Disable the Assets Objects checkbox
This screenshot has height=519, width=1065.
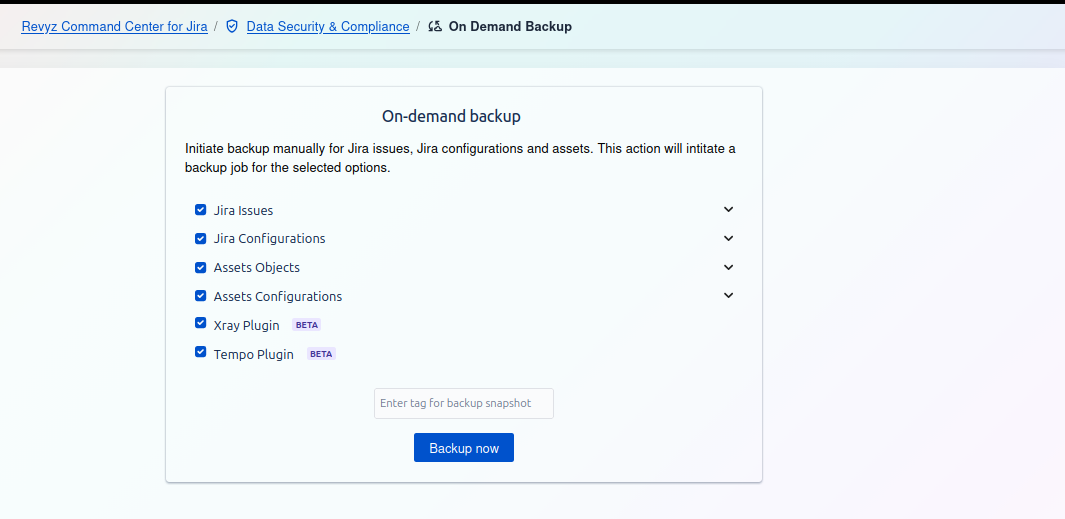[x=200, y=268]
